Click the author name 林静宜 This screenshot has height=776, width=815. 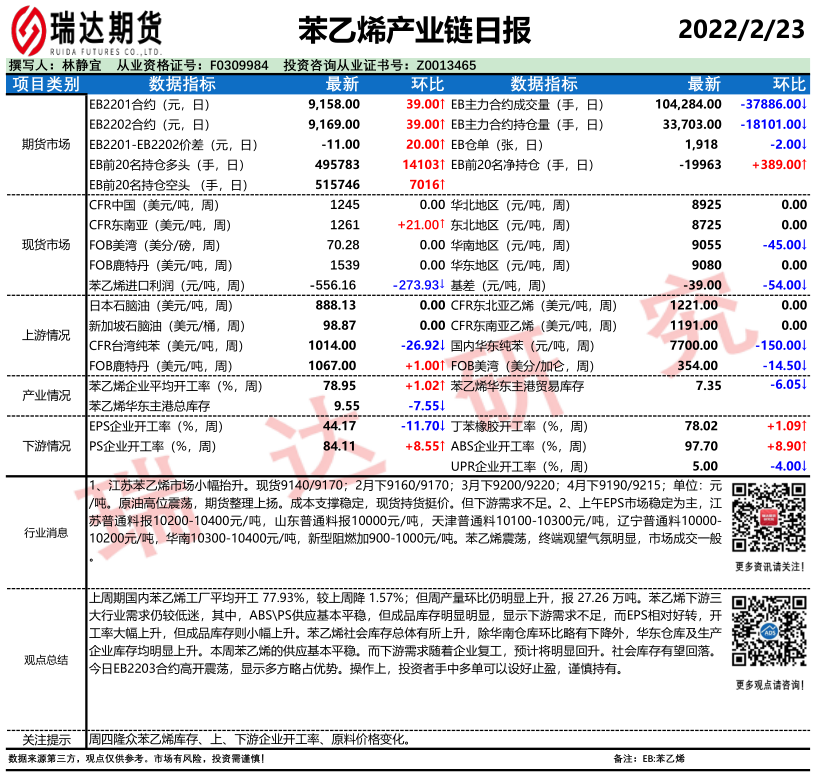pos(81,65)
